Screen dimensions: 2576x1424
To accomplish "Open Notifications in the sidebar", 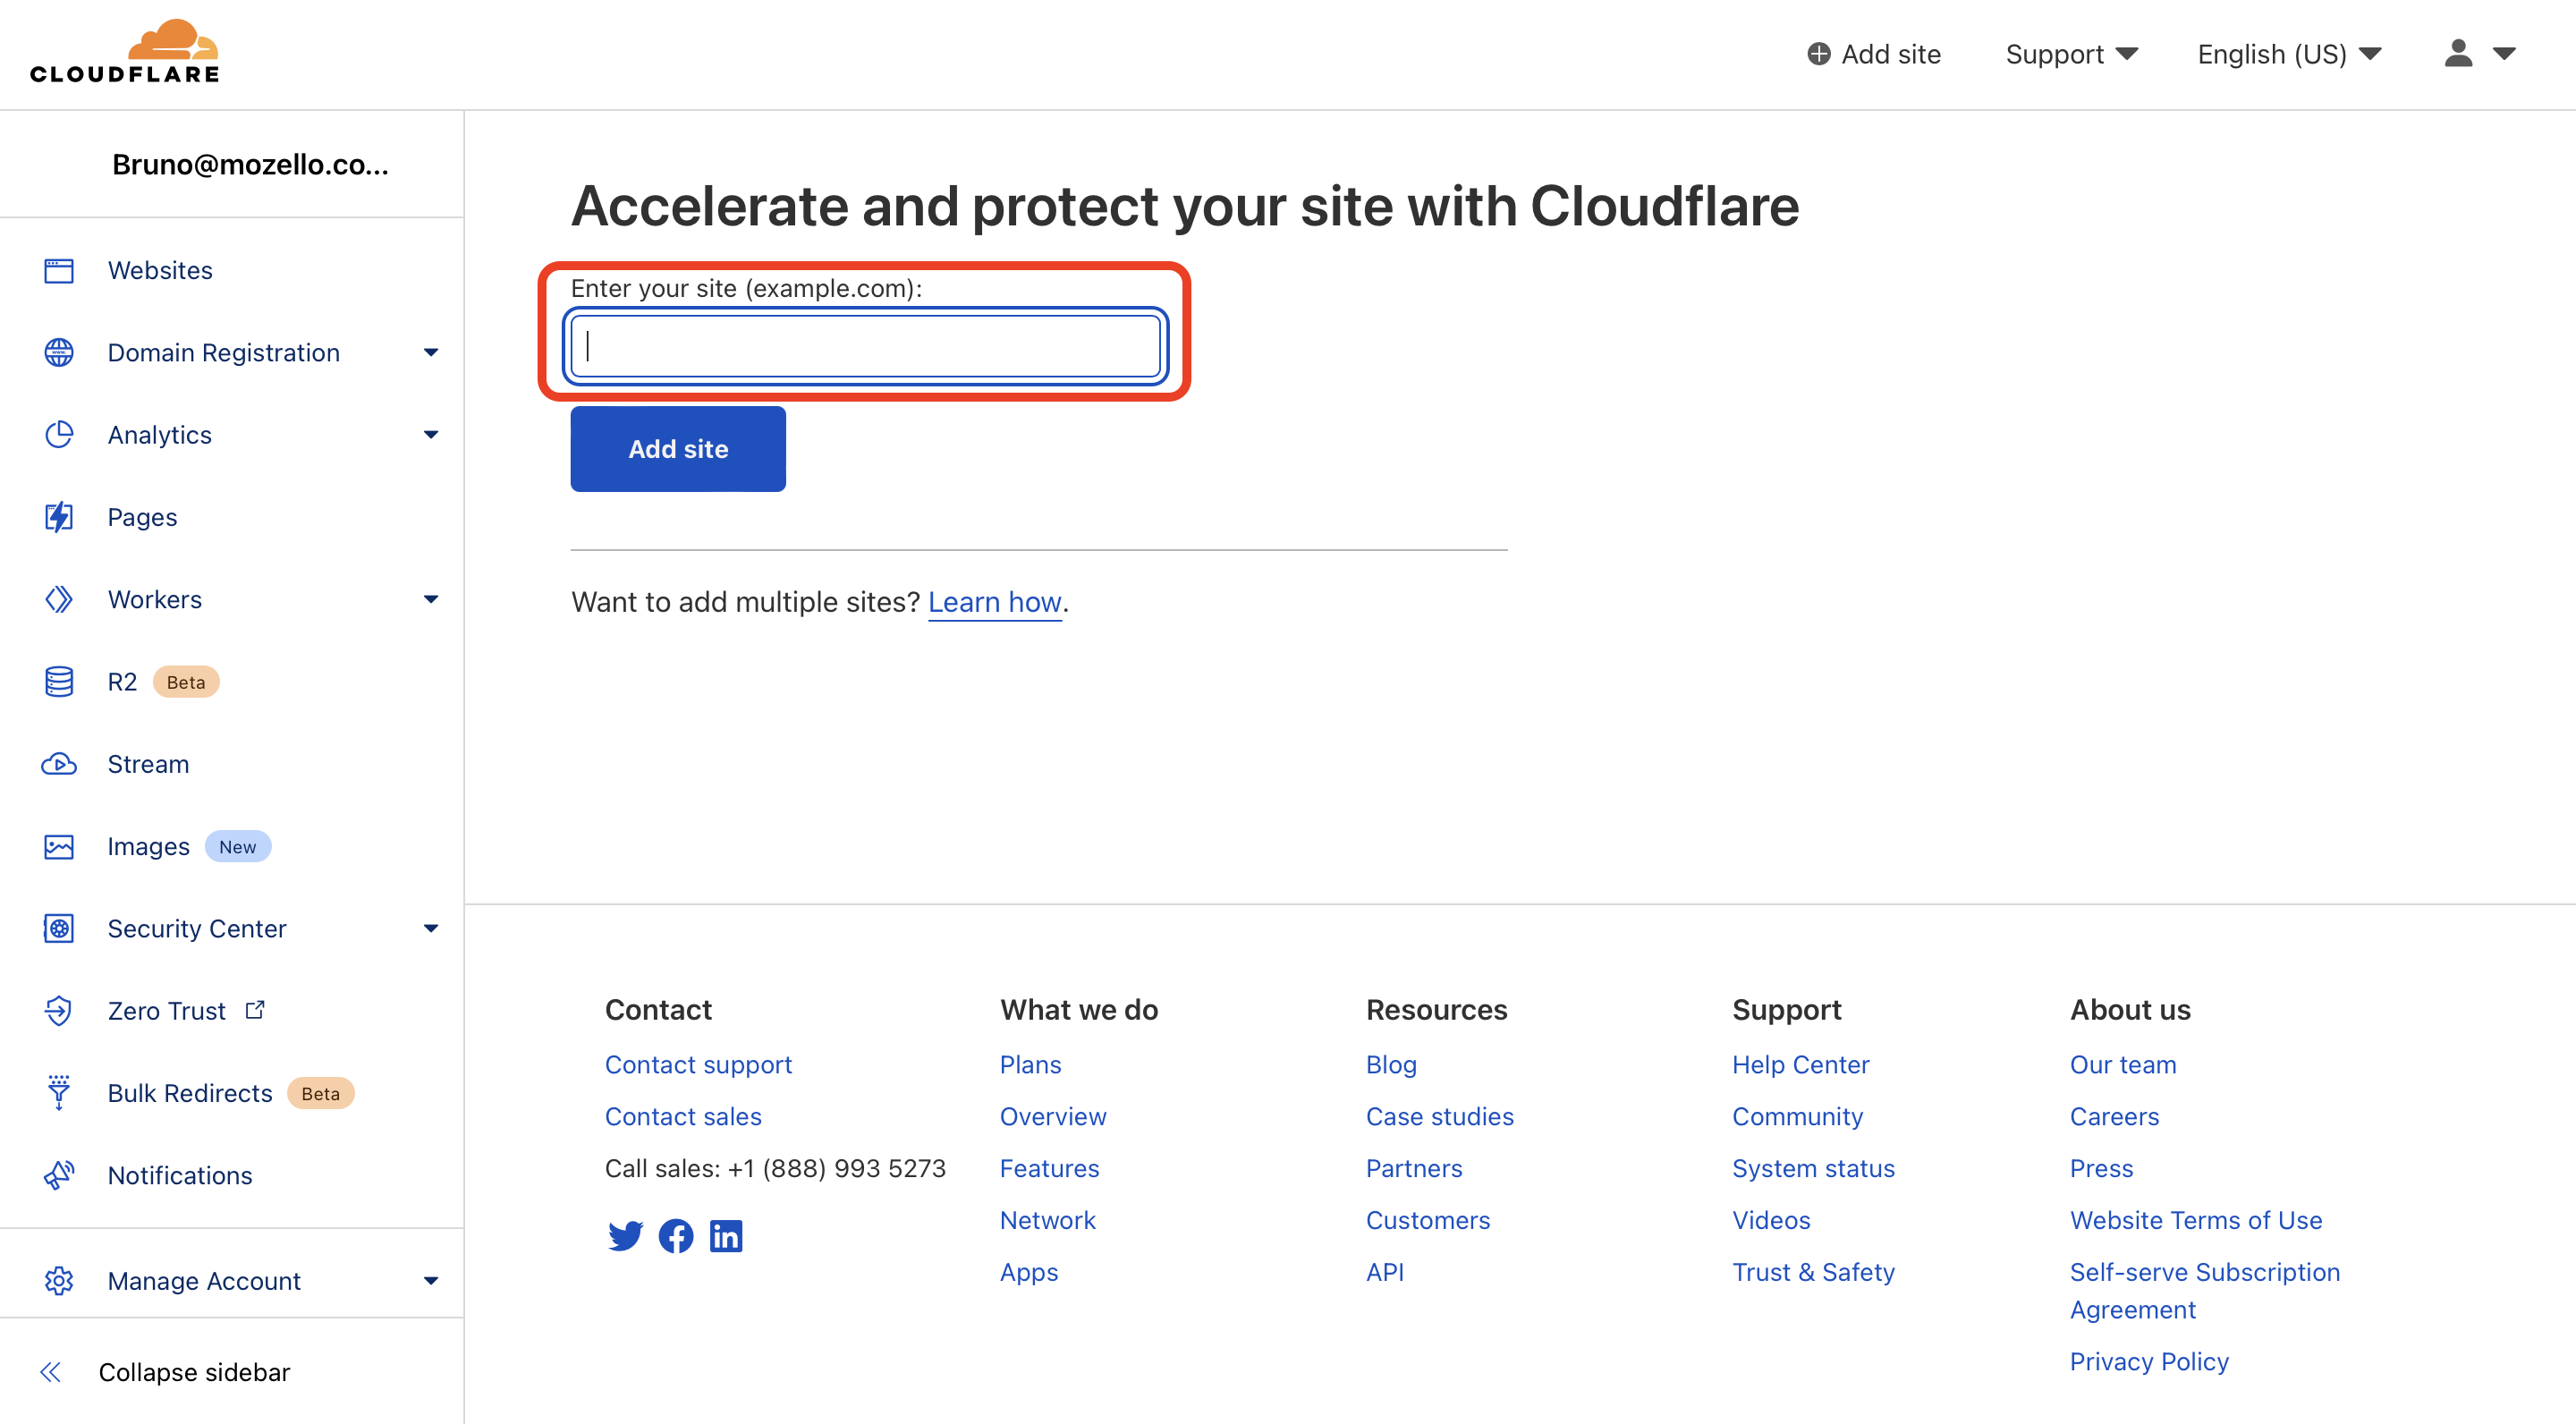I will point(180,1175).
